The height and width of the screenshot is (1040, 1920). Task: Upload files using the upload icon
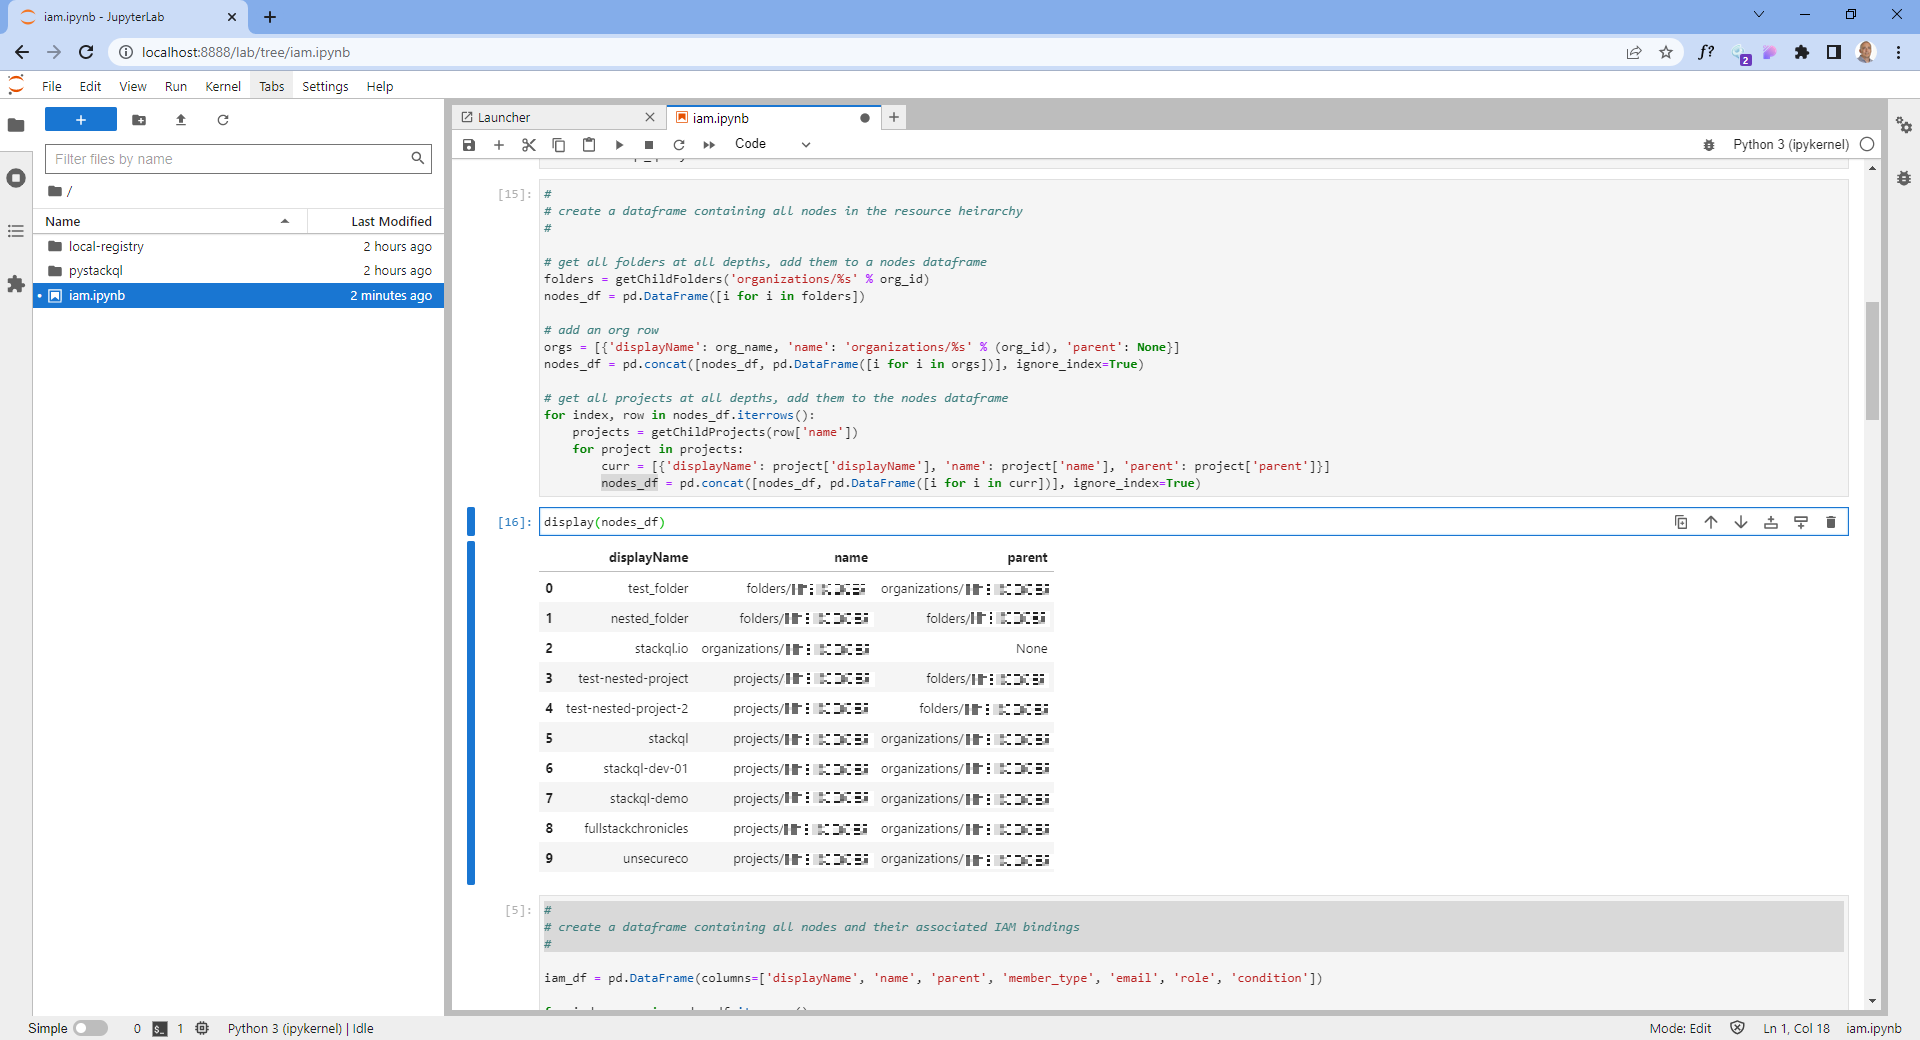181,120
